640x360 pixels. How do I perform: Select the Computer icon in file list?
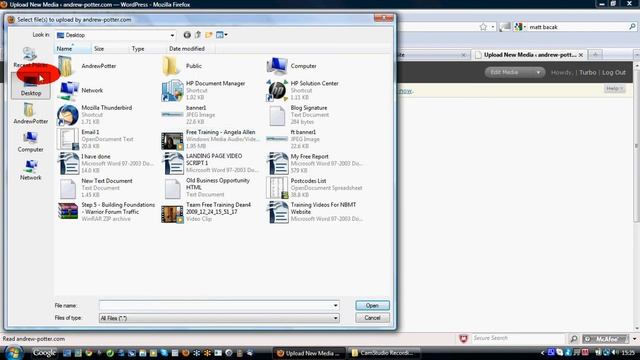tap(277, 66)
